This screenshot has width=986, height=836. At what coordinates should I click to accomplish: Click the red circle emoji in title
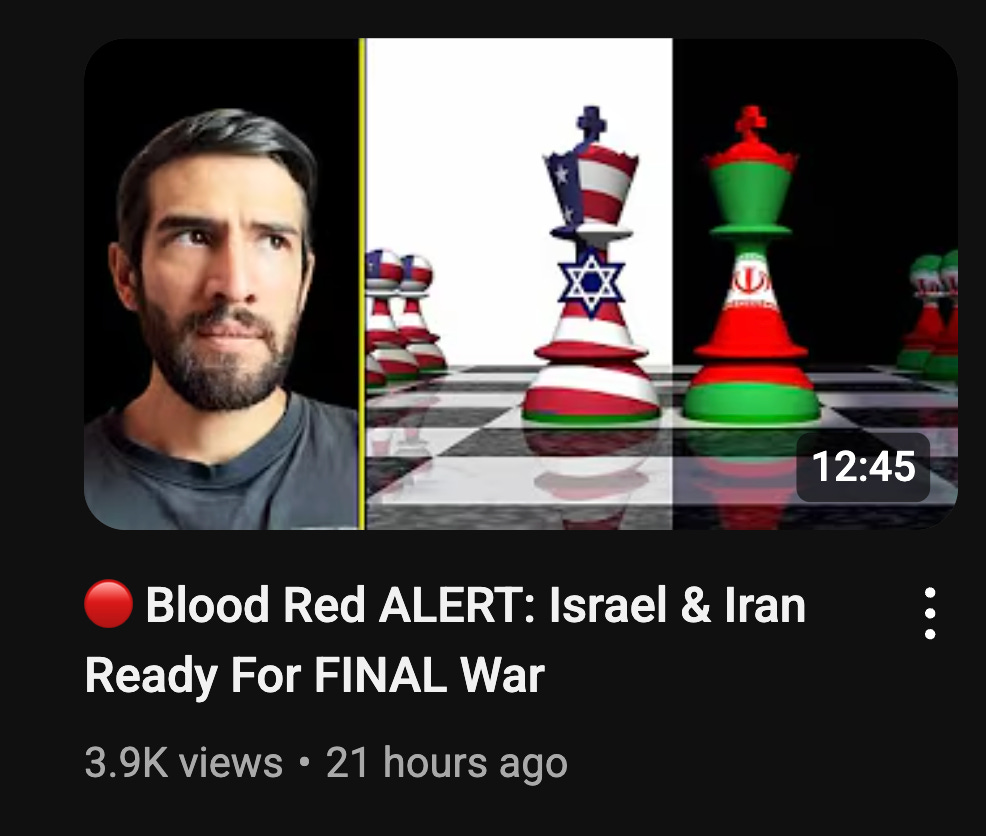108,604
